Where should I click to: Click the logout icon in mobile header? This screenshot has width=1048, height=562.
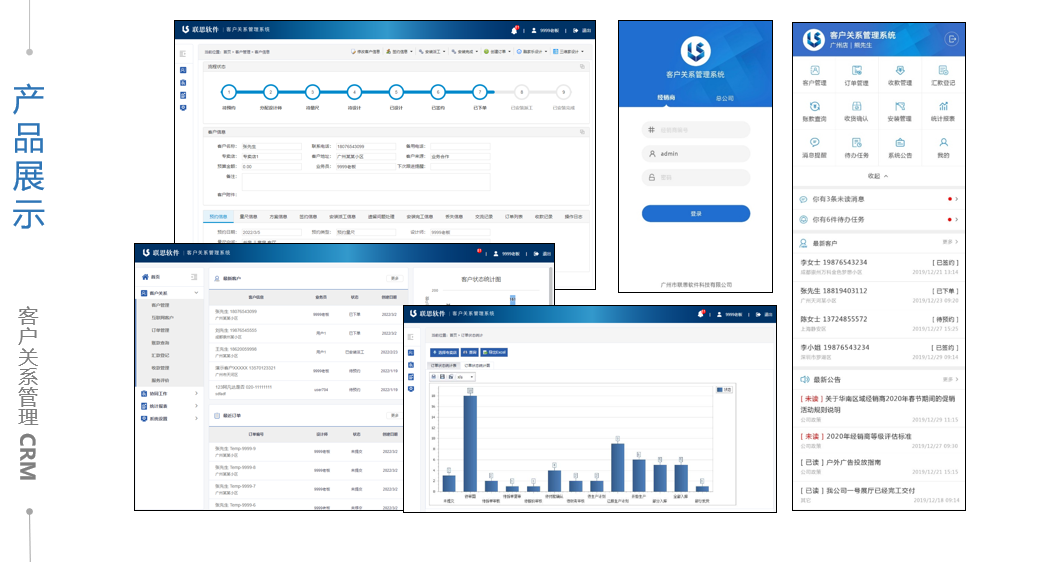pyautogui.click(x=951, y=38)
